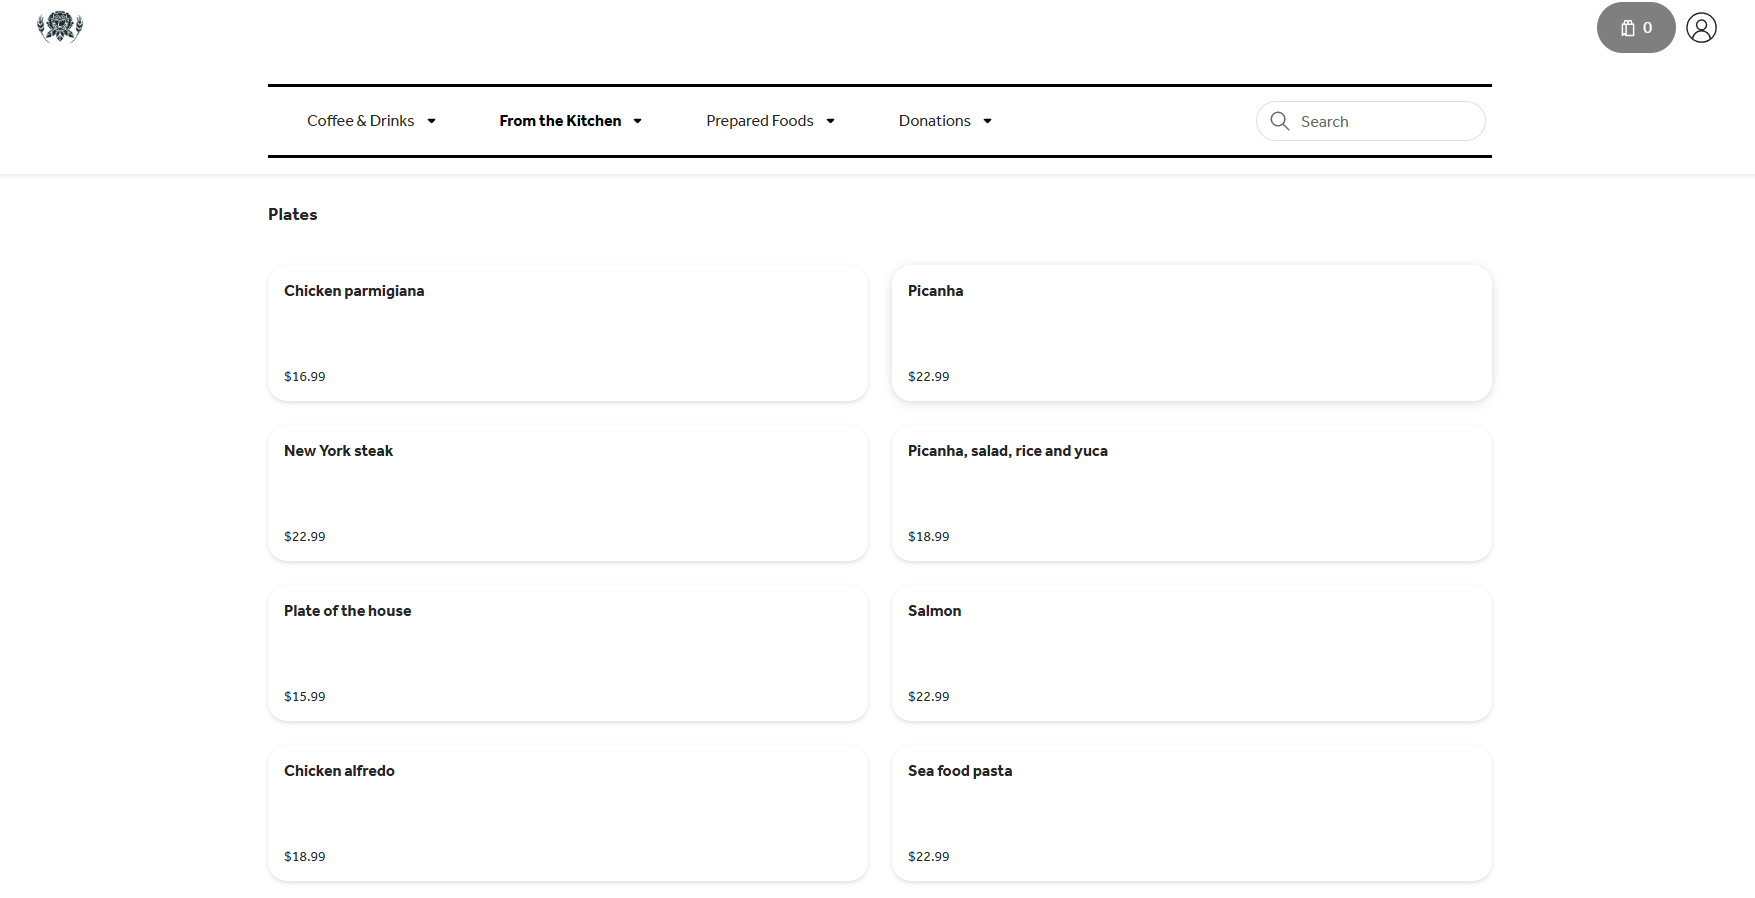1755x898 pixels.
Task: Open the shopping bag cart
Action: [x=1635, y=28]
